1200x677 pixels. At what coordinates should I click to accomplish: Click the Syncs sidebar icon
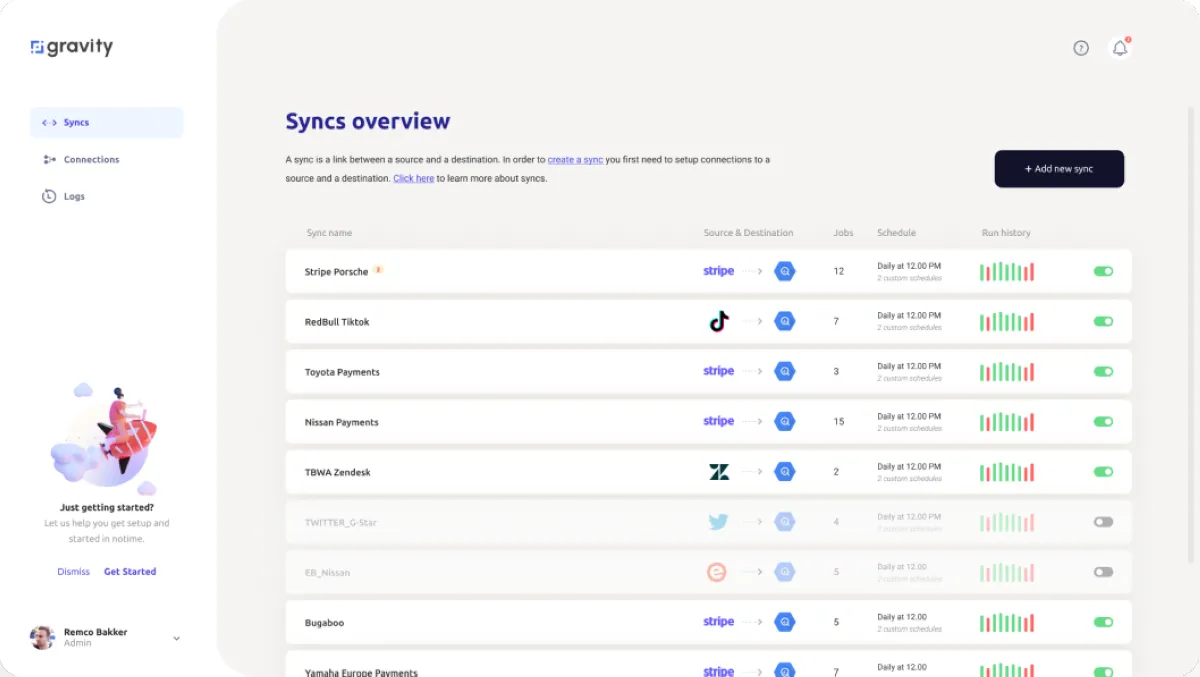click(49, 123)
